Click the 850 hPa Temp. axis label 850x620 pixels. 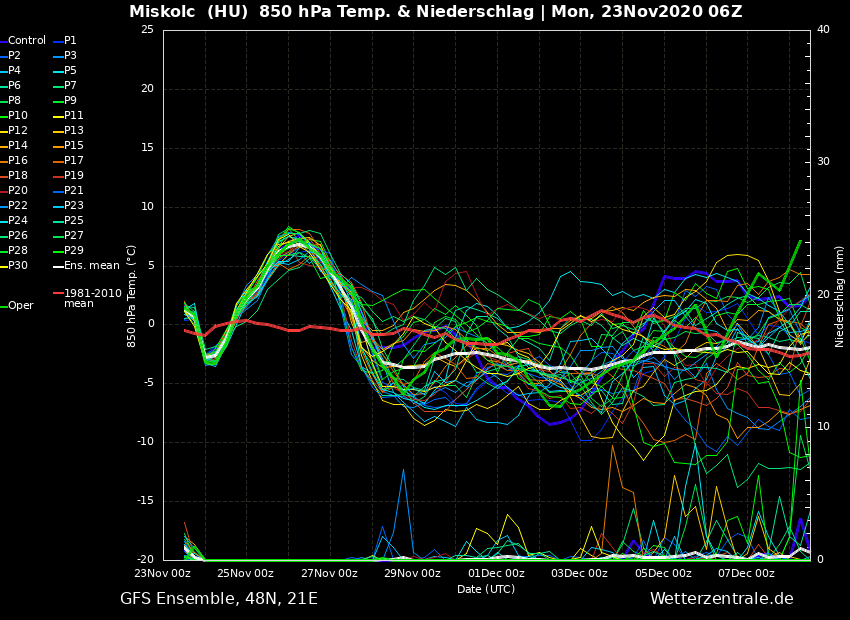132,296
